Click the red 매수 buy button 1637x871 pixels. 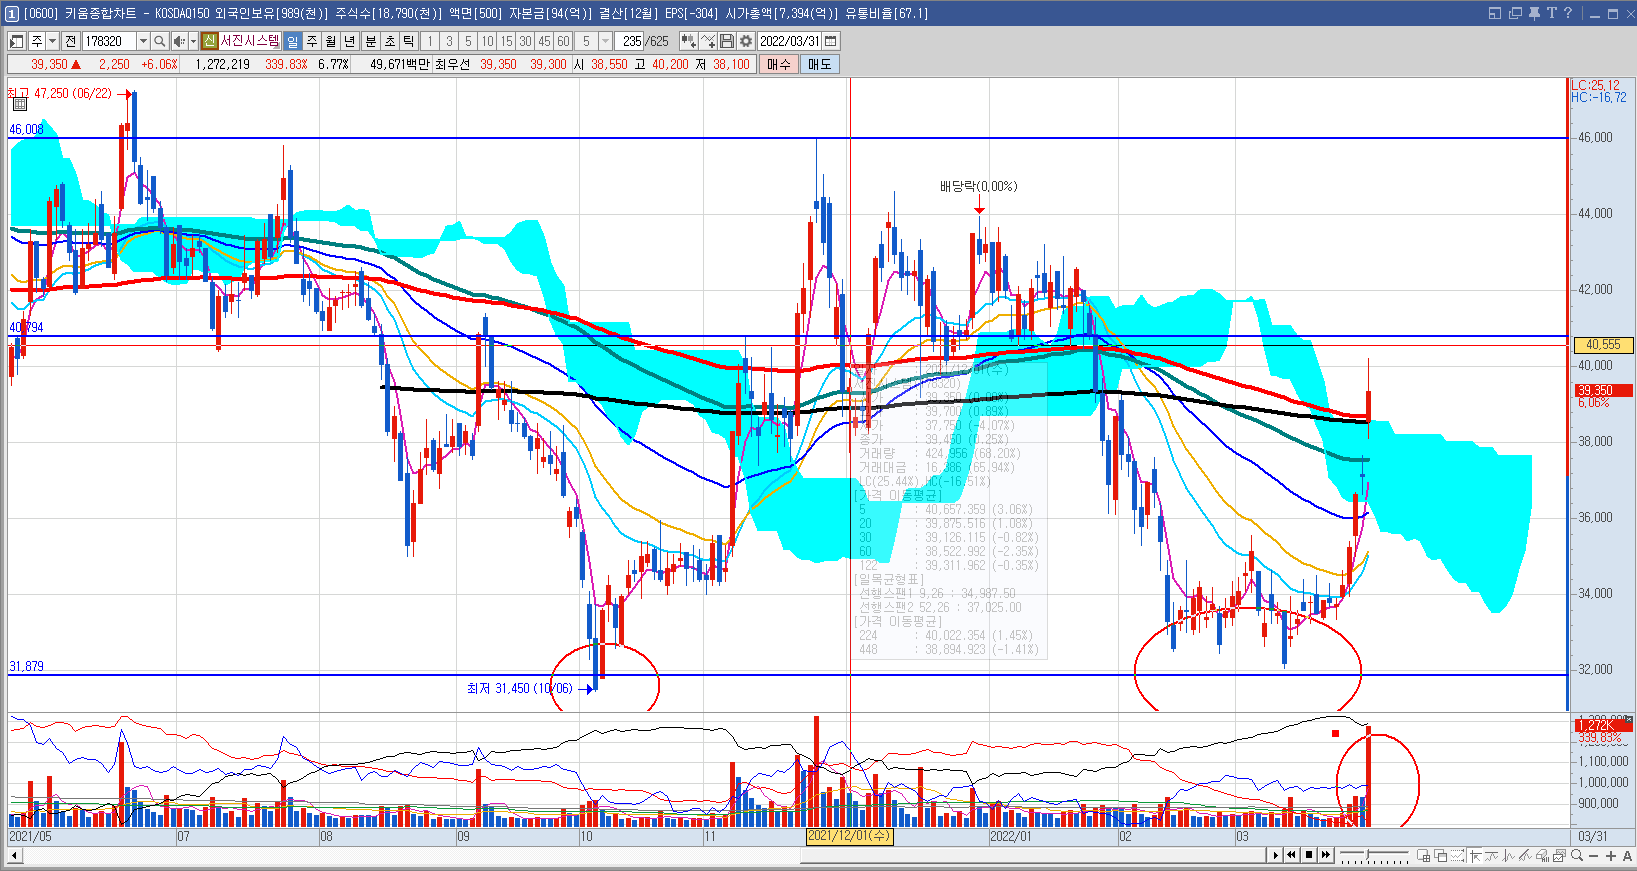tap(778, 64)
